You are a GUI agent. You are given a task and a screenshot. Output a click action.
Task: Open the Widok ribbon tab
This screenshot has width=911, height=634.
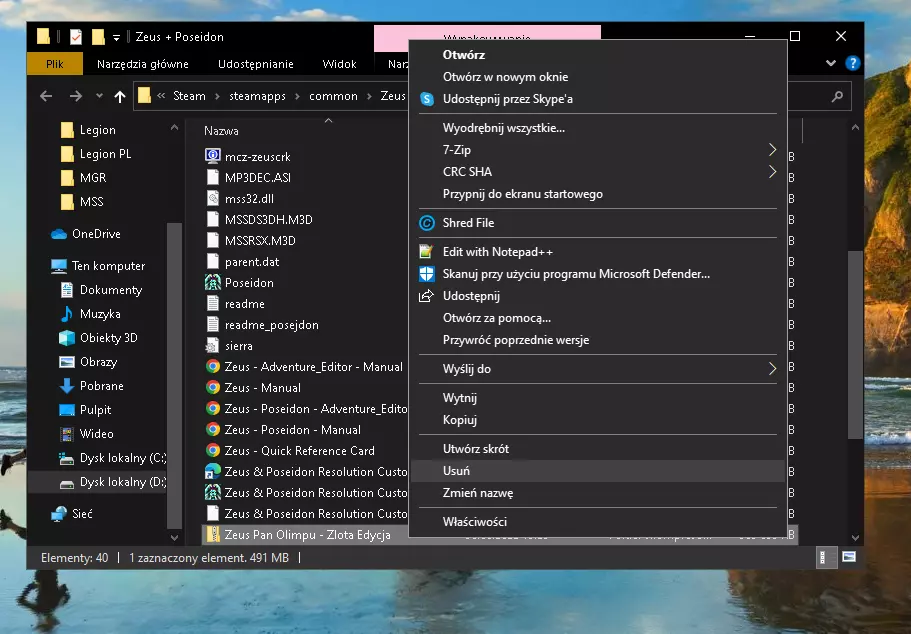pyautogui.click(x=339, y=64)
